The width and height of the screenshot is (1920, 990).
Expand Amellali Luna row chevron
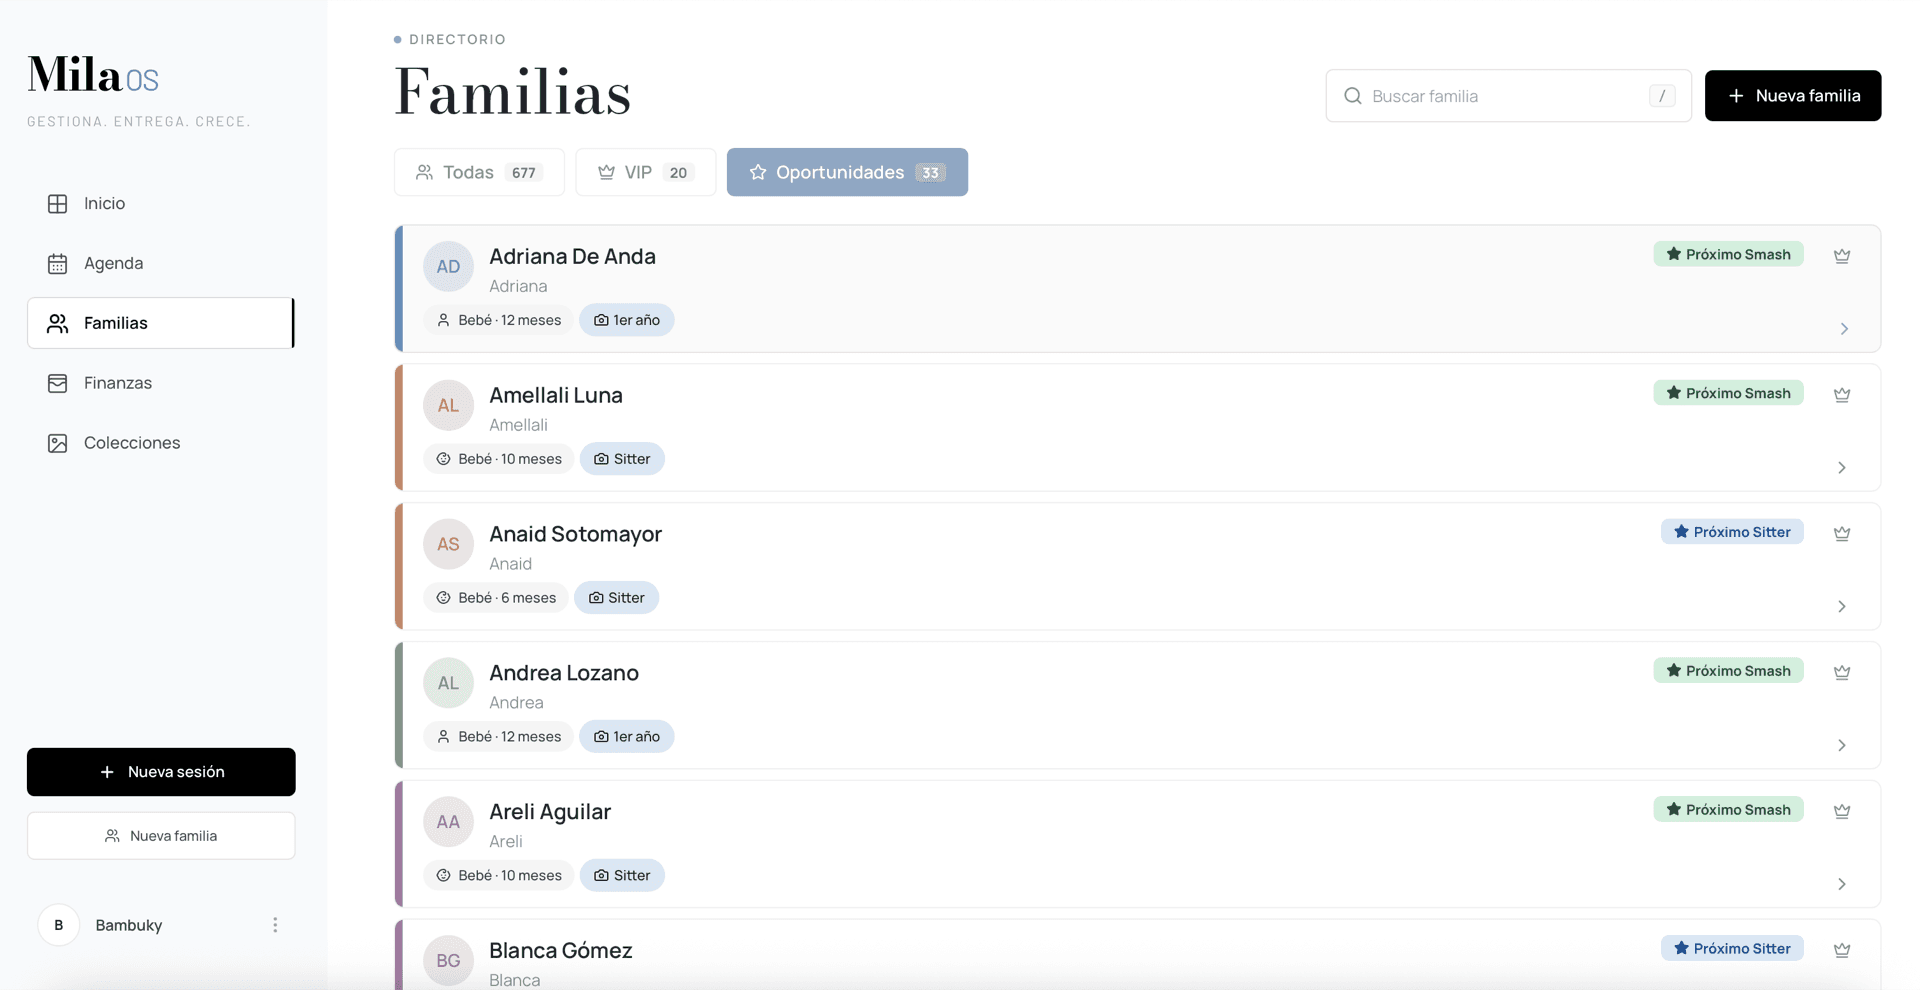click(x=1842, y=468)
